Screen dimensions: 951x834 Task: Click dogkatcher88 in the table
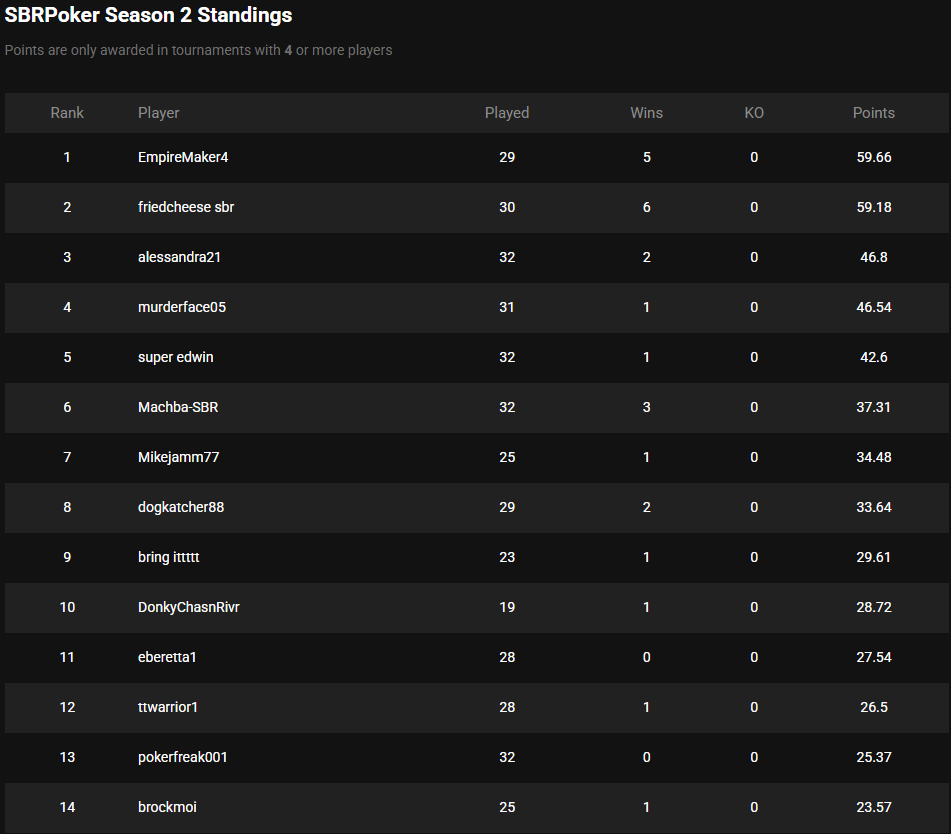181,507
